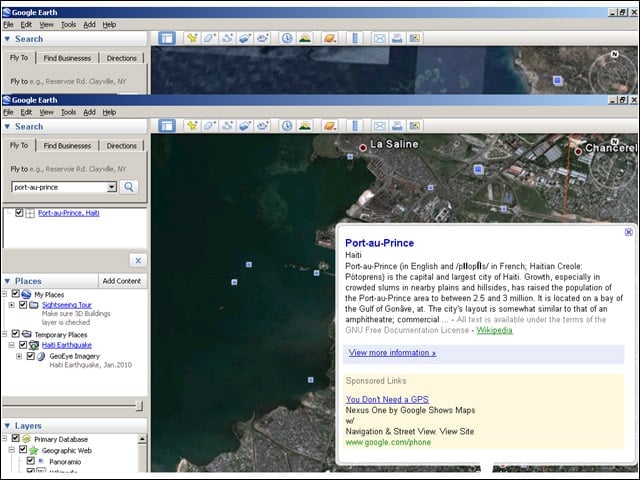This screenshot has width=640, height=480.
Task: Toggle Temporary Places checkbox
Action: tap(16, 334)
